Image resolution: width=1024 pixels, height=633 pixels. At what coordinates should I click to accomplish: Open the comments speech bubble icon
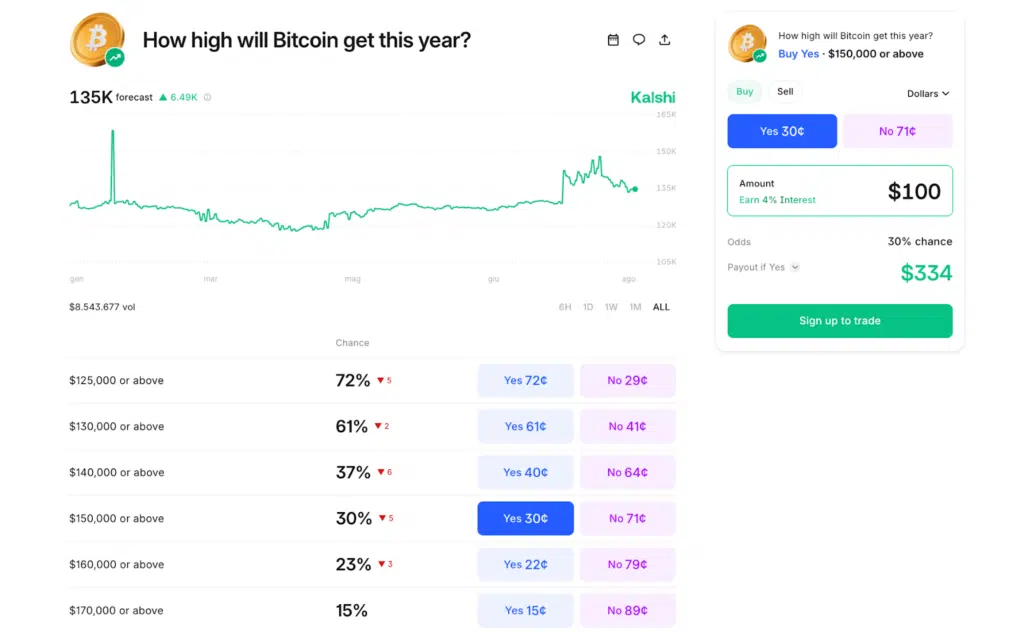click(639, 39)
